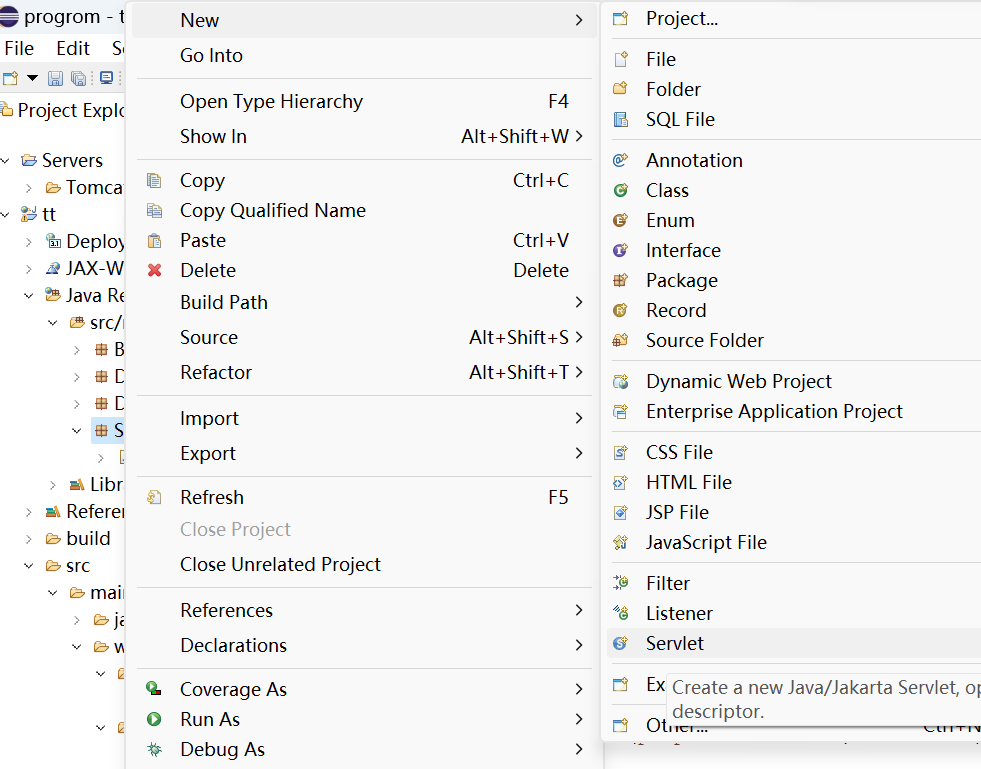981x769 pixels.
Task: Open the Build Path submenu
Action: 224,302
